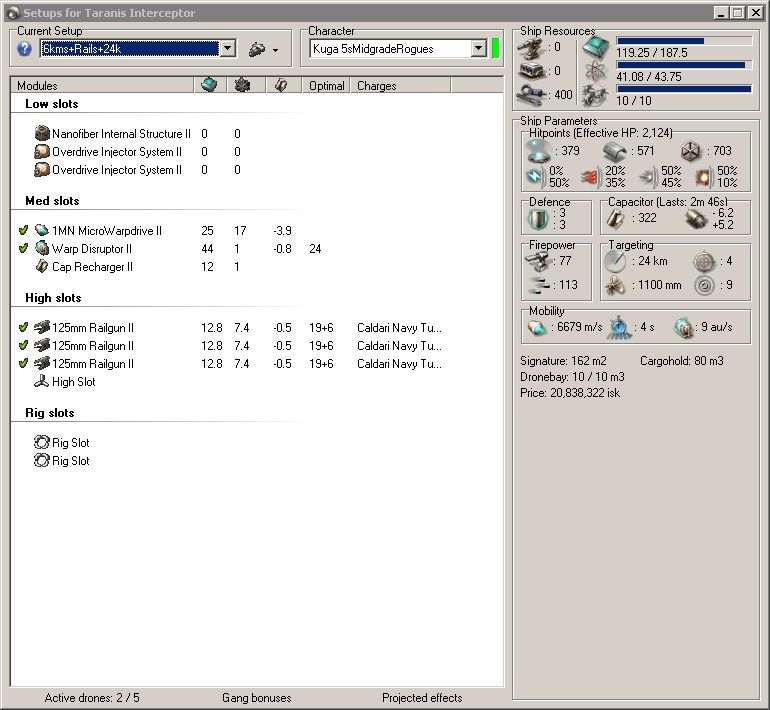
Task: Expand the Current Setup dropdown
Action: 227,49
